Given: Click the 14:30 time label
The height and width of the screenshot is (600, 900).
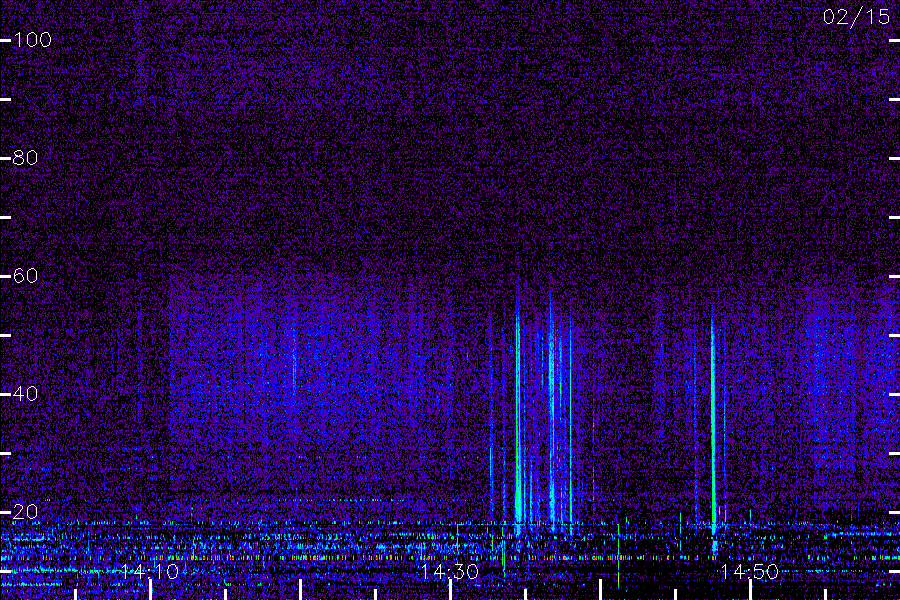Looking at the screenshot, I should 450,571.
